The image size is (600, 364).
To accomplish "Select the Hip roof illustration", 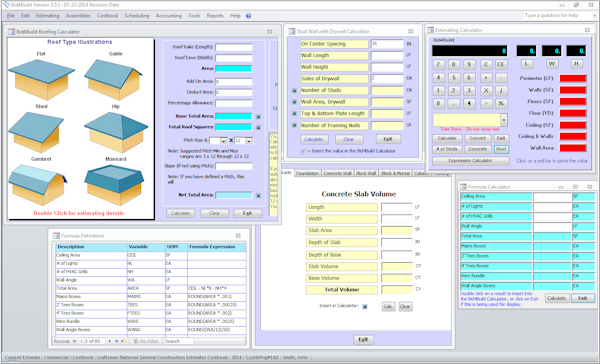I will tap(116, 132).
